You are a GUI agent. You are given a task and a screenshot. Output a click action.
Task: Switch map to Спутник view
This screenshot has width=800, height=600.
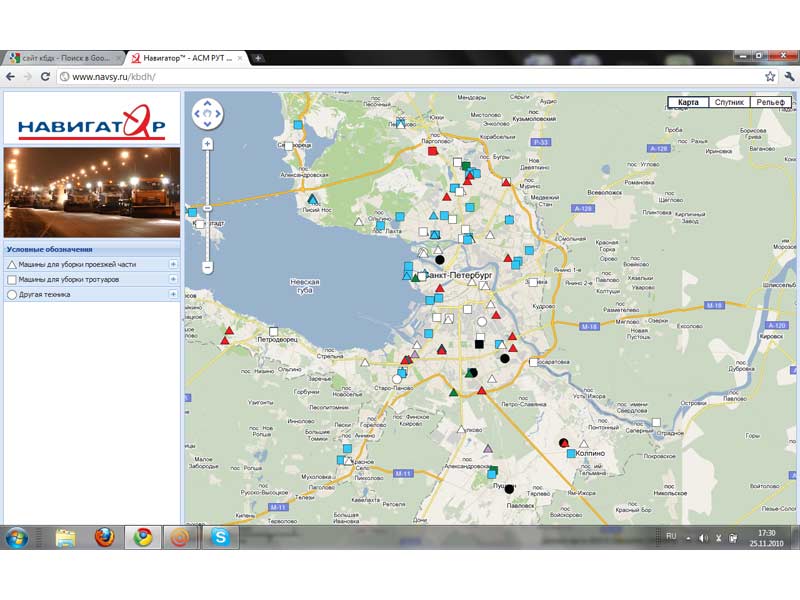730,102
